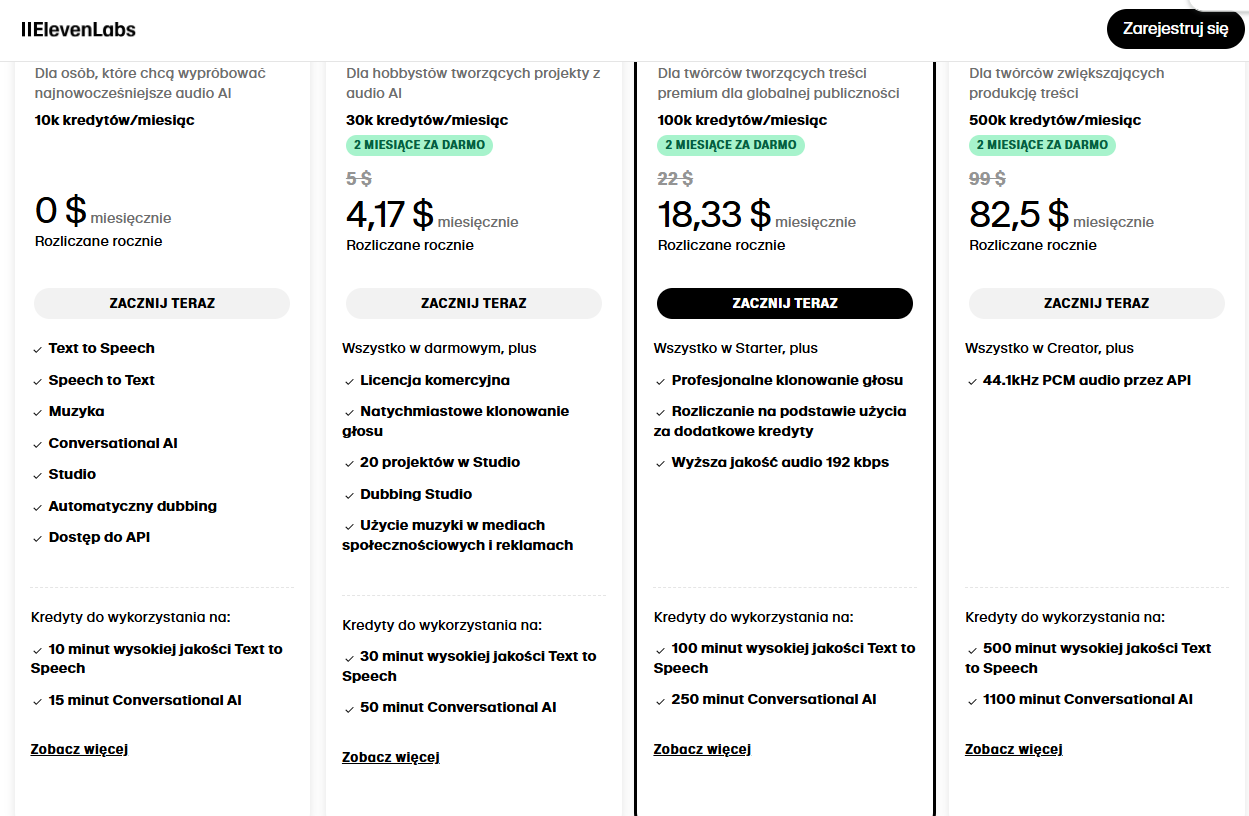Start the free plan with ZACZNIJ TERAZ
Viewport: 1249px width, 816px height.
coord(162,303)
